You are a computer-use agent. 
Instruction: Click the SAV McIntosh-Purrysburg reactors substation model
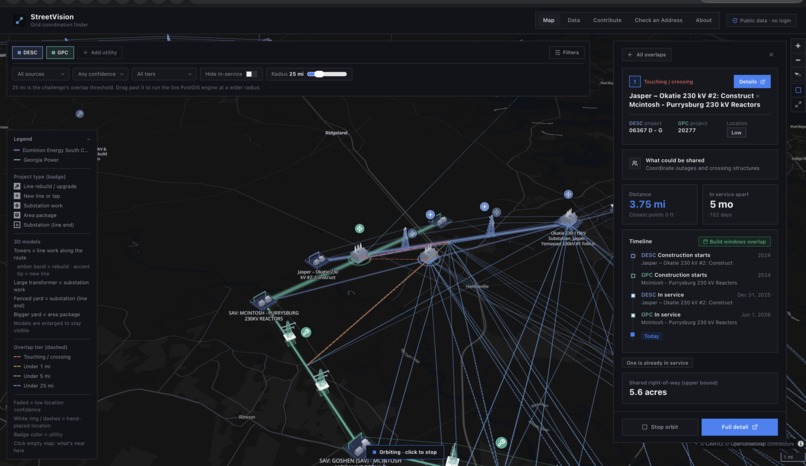263,300
